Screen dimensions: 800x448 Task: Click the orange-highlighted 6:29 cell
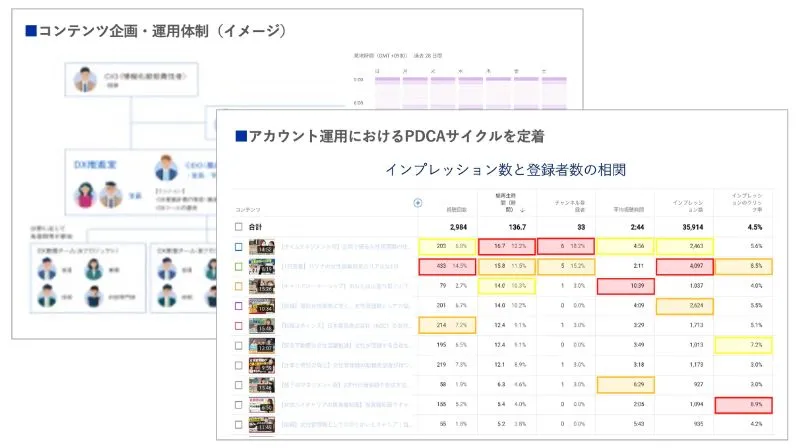pos(626,385)
